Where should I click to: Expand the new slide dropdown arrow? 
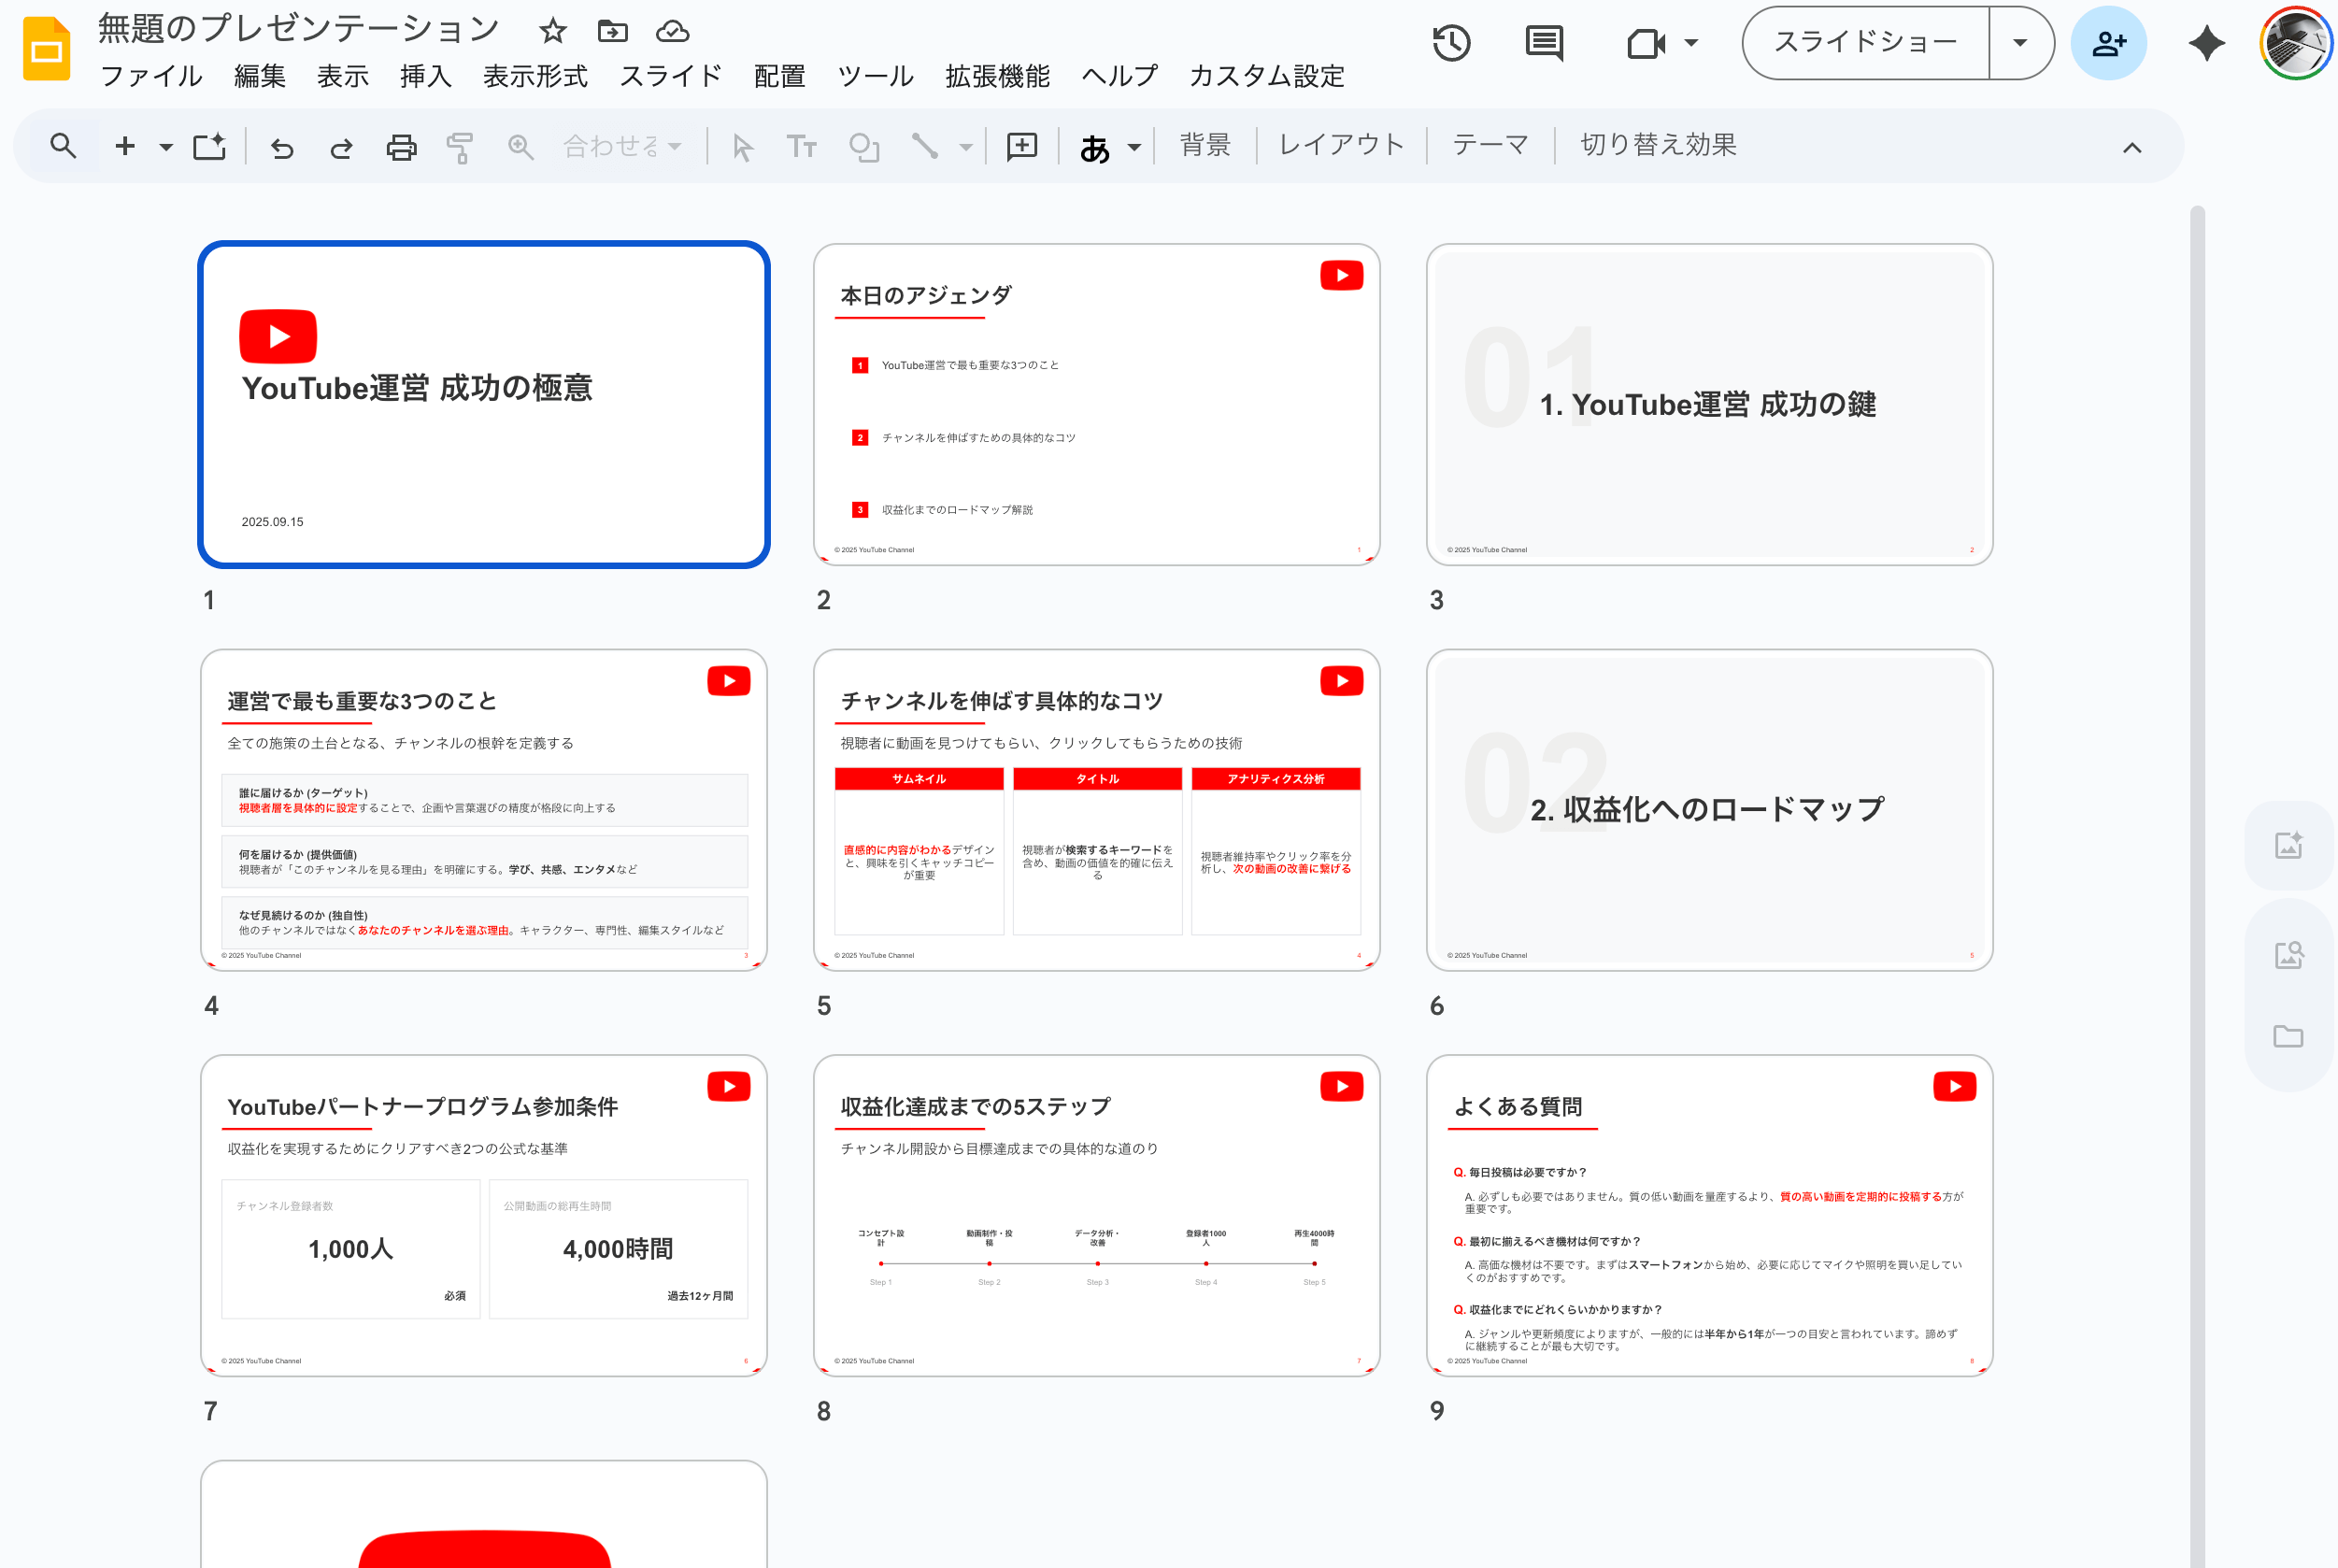coord(165,146)
